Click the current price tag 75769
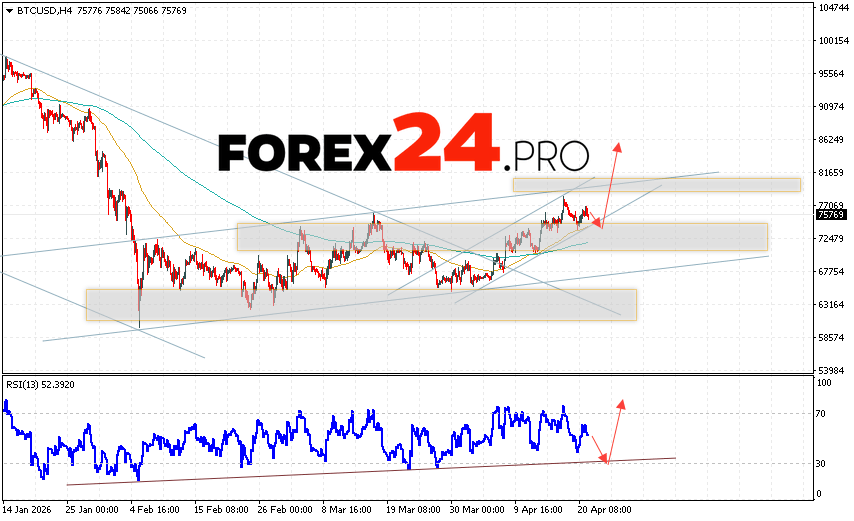The height and width of the screenshot is (521, 854). 829,214
